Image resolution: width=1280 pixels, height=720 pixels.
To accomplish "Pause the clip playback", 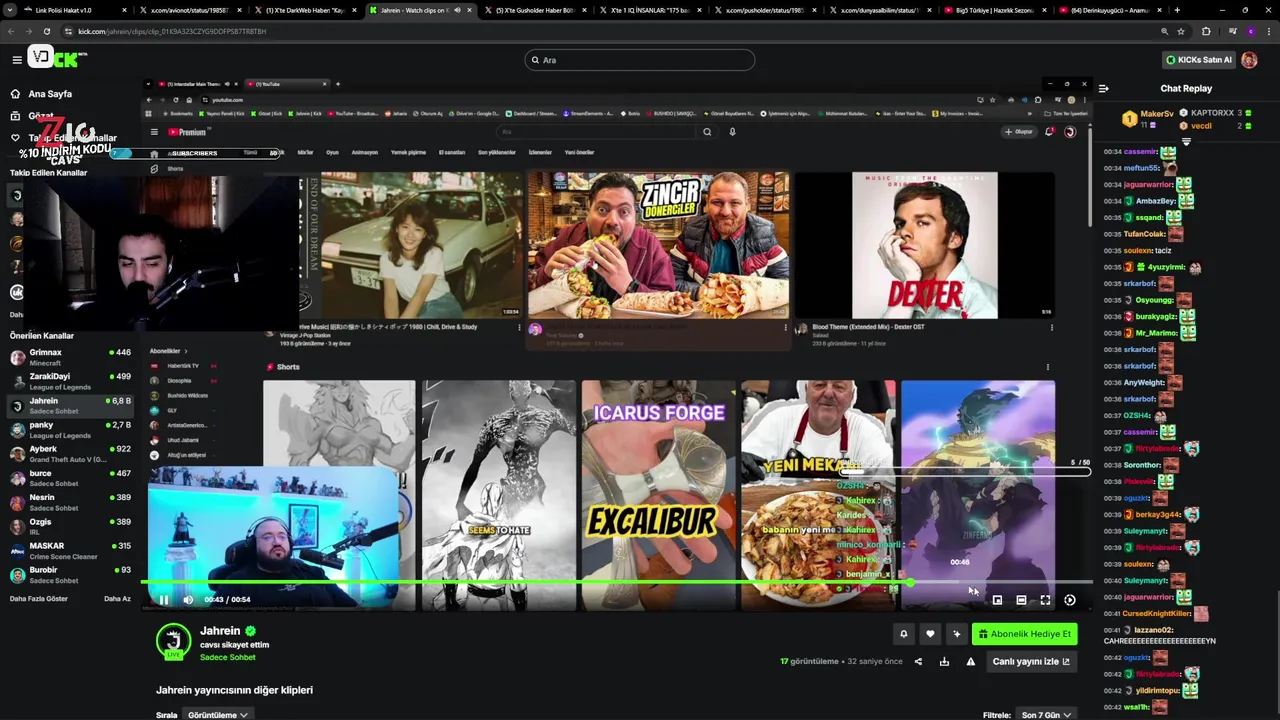I will point(164,600).
